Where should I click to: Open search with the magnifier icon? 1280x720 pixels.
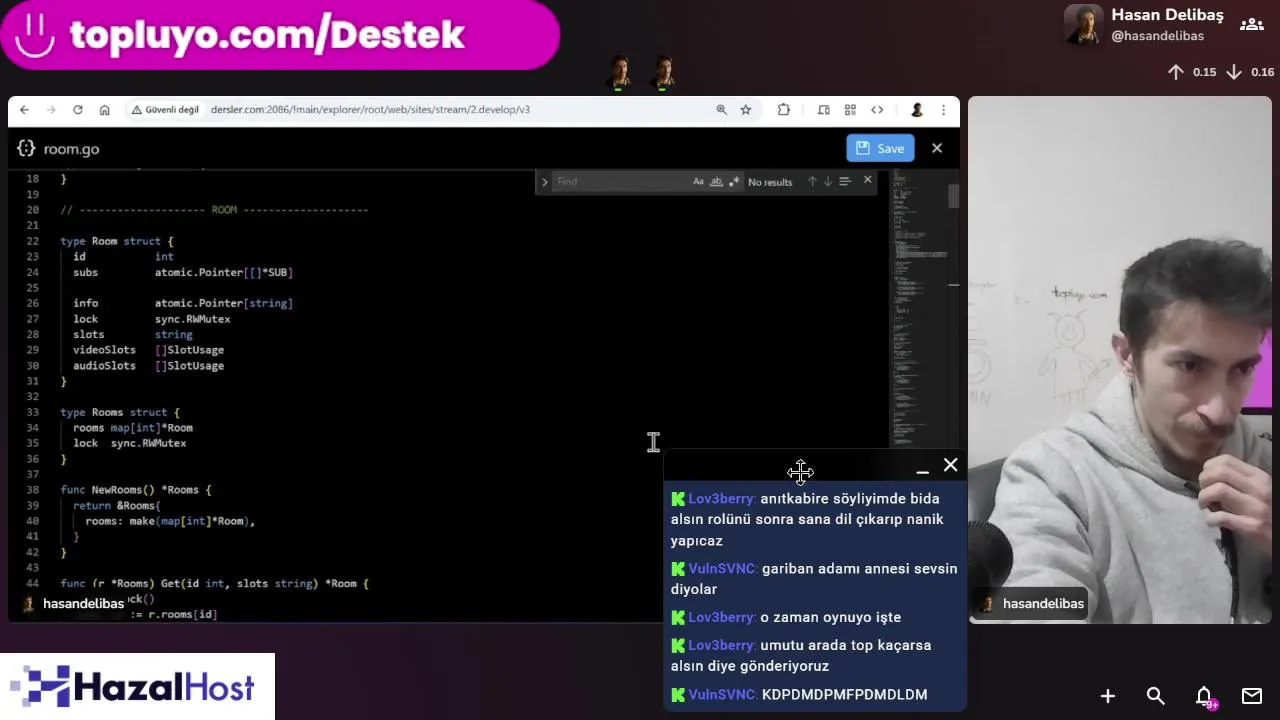pos(1156,696)
